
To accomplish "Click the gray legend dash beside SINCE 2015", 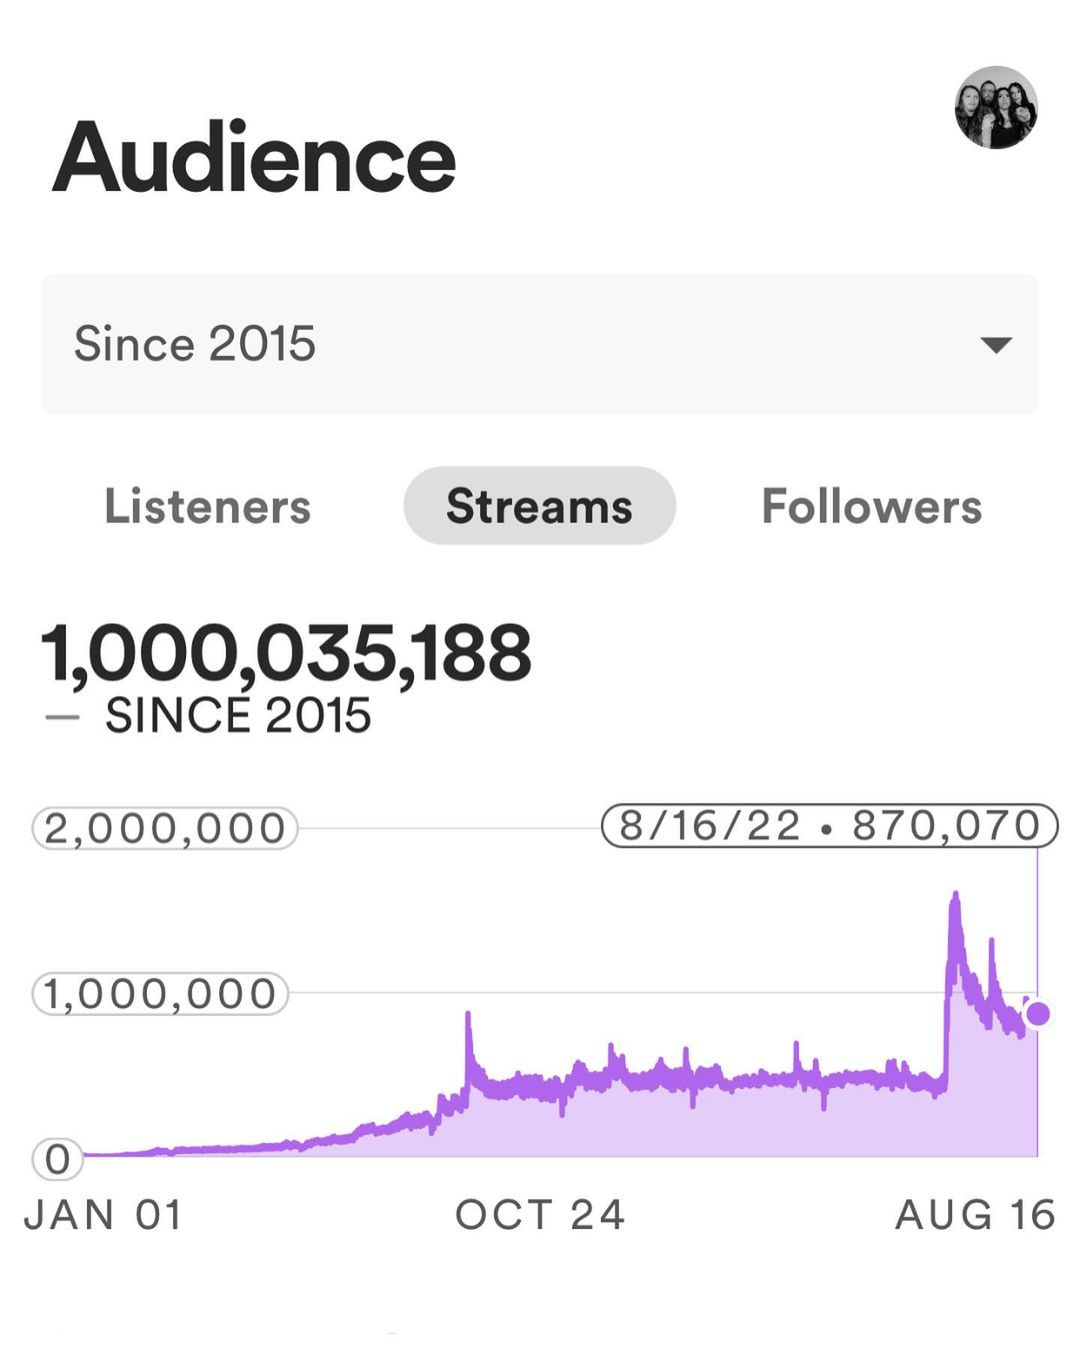I will point(62,717).
